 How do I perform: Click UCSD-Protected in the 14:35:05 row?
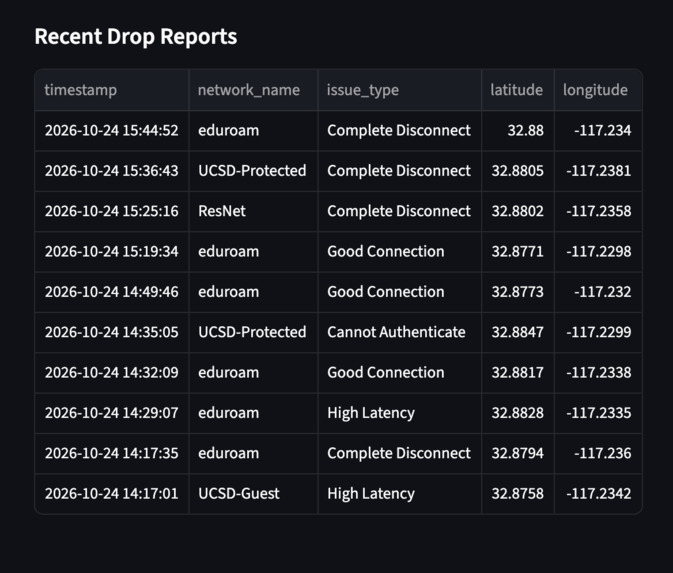click(x=253, y=332)
